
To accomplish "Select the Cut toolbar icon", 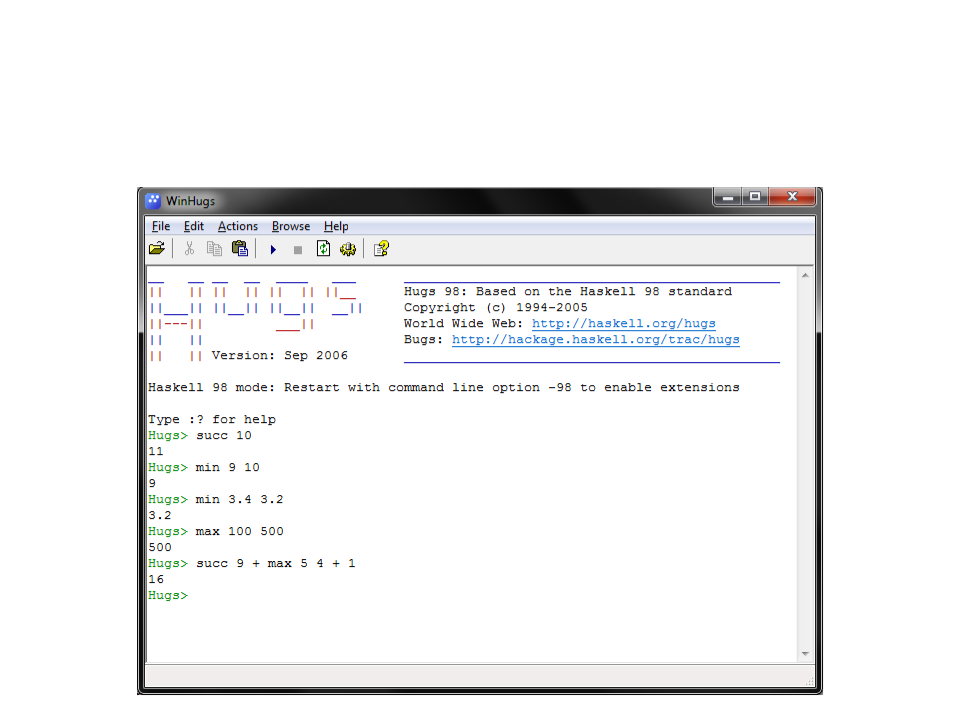I will point(189,248).
